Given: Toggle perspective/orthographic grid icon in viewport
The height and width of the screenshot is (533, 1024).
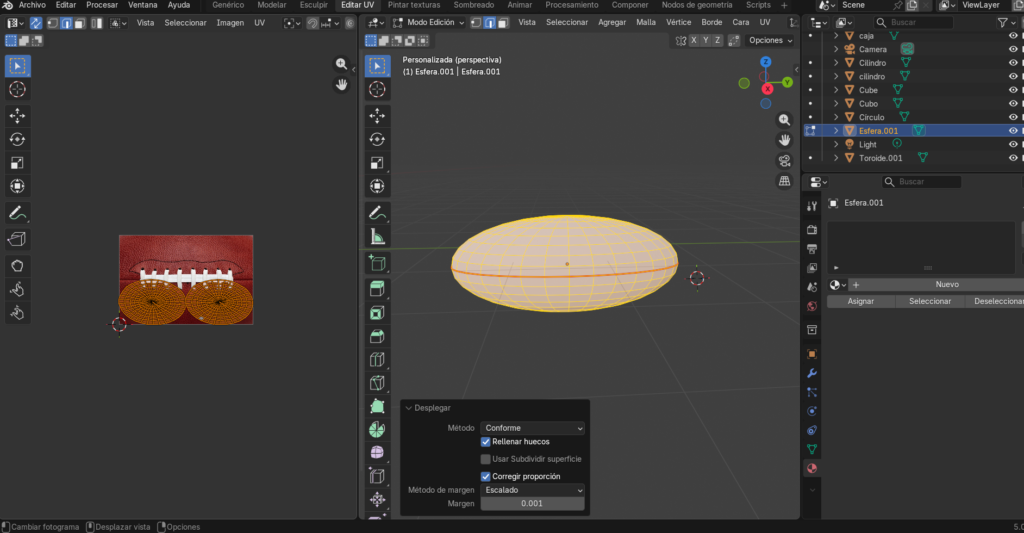Looking at the screenshot, I should tap(784, 181).
